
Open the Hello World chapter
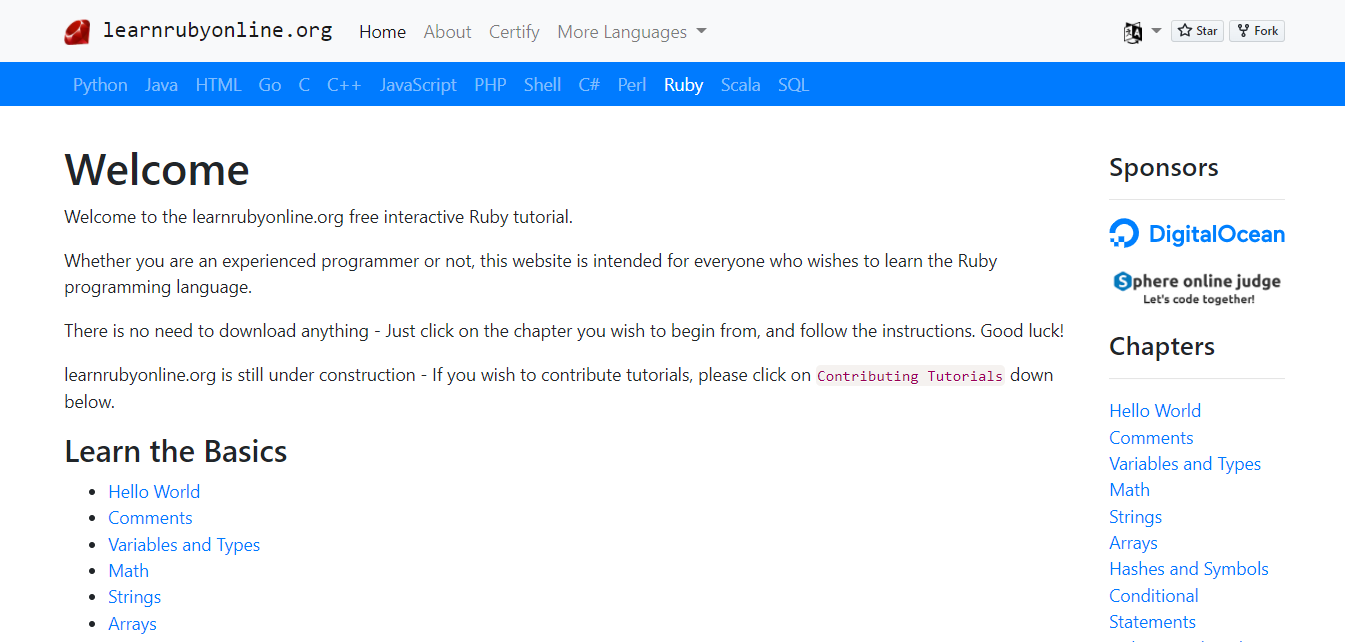[x=154, y=491]
